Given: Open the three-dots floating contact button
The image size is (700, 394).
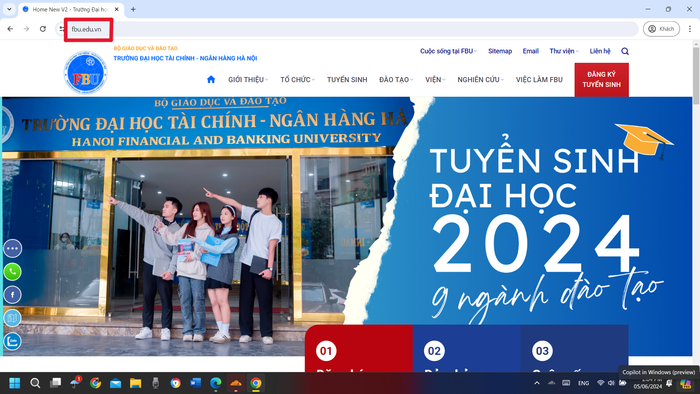Looking at the screenshot, I should pyautogui.click(x=12, y=248).
